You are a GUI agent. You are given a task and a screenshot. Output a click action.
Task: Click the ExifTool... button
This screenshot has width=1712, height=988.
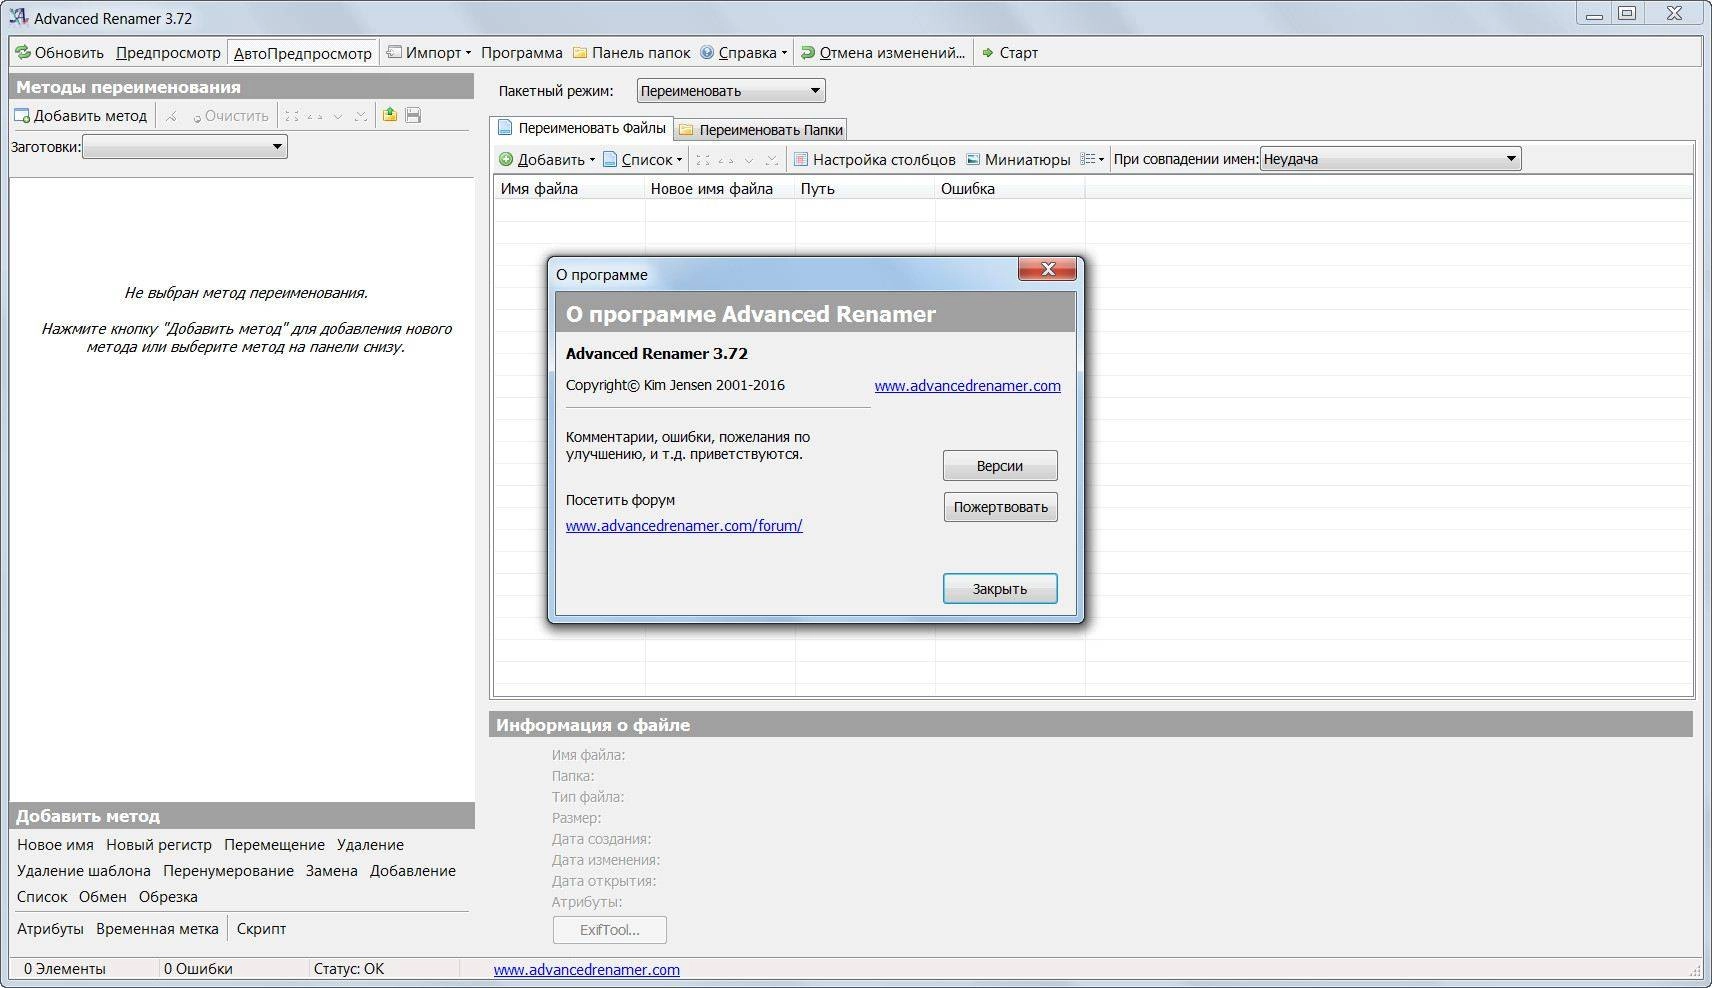click(x=610, y=930)
